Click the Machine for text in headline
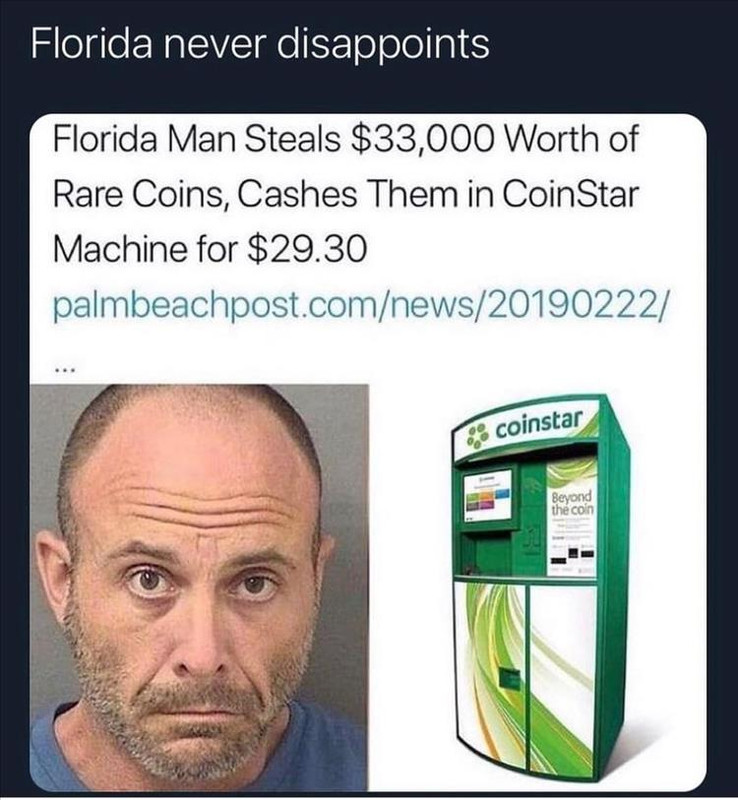Image resolution: width=738 pixels, height=800 pixels. tap(145, 250)
